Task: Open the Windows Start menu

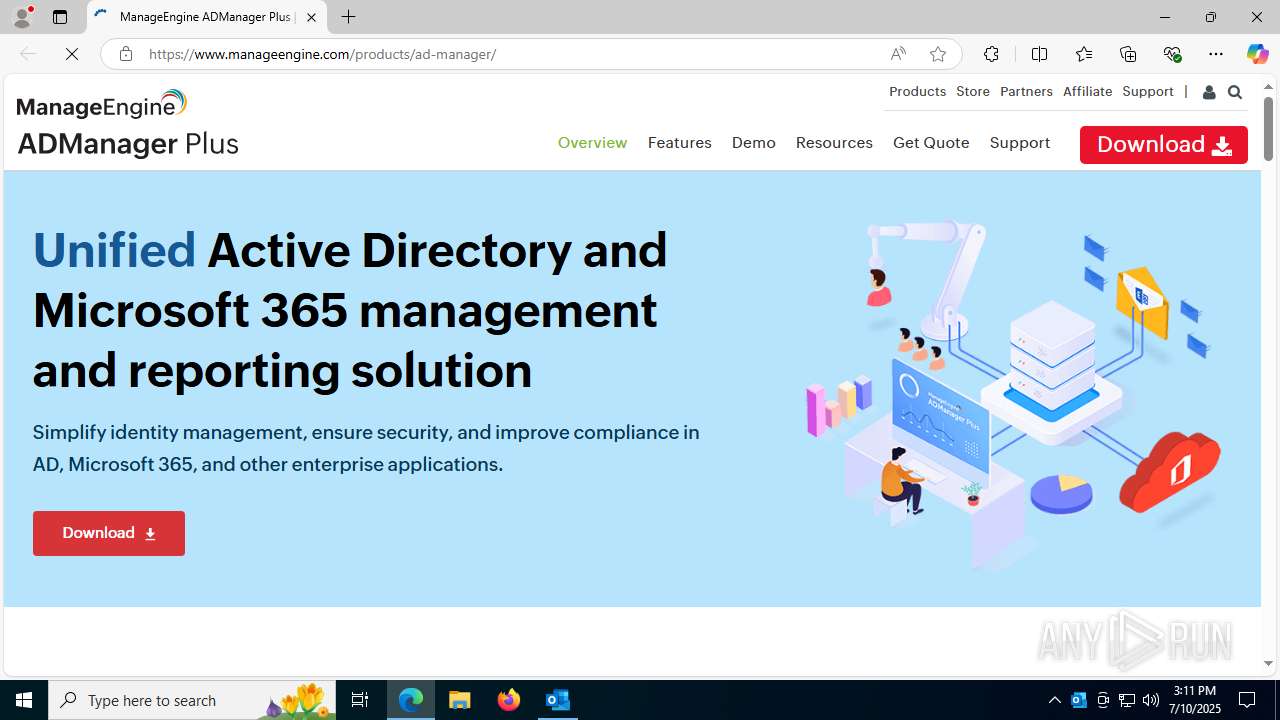Action: coord(24,700)
